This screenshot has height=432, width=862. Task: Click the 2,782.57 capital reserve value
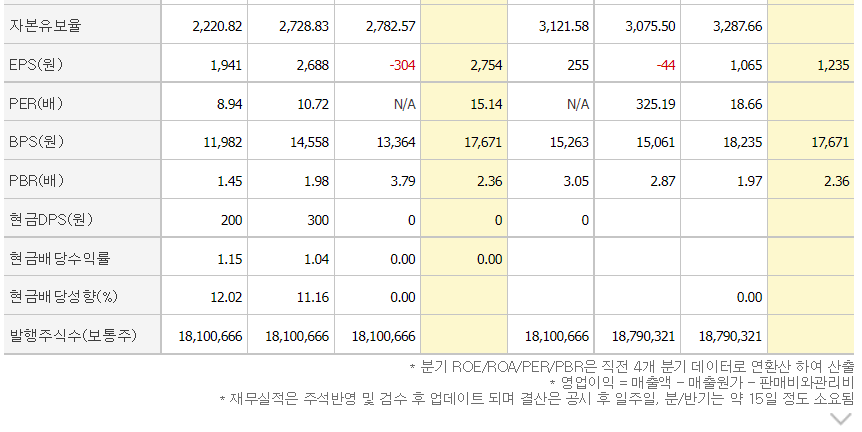tap(391, 26)
